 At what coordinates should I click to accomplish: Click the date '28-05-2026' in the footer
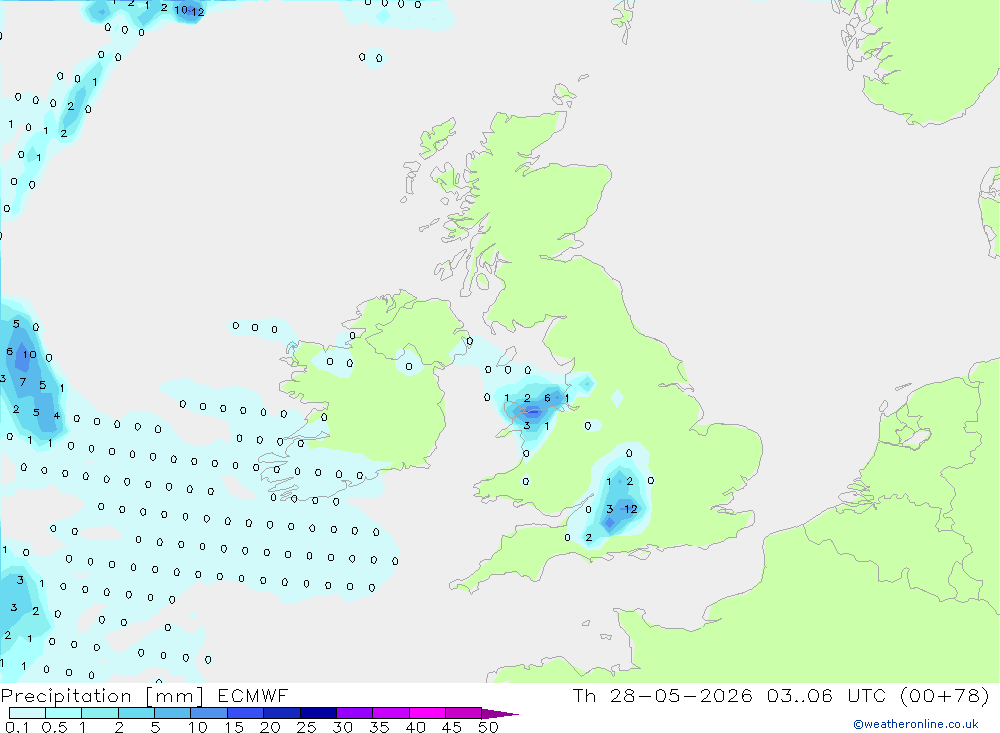(681, 695)
